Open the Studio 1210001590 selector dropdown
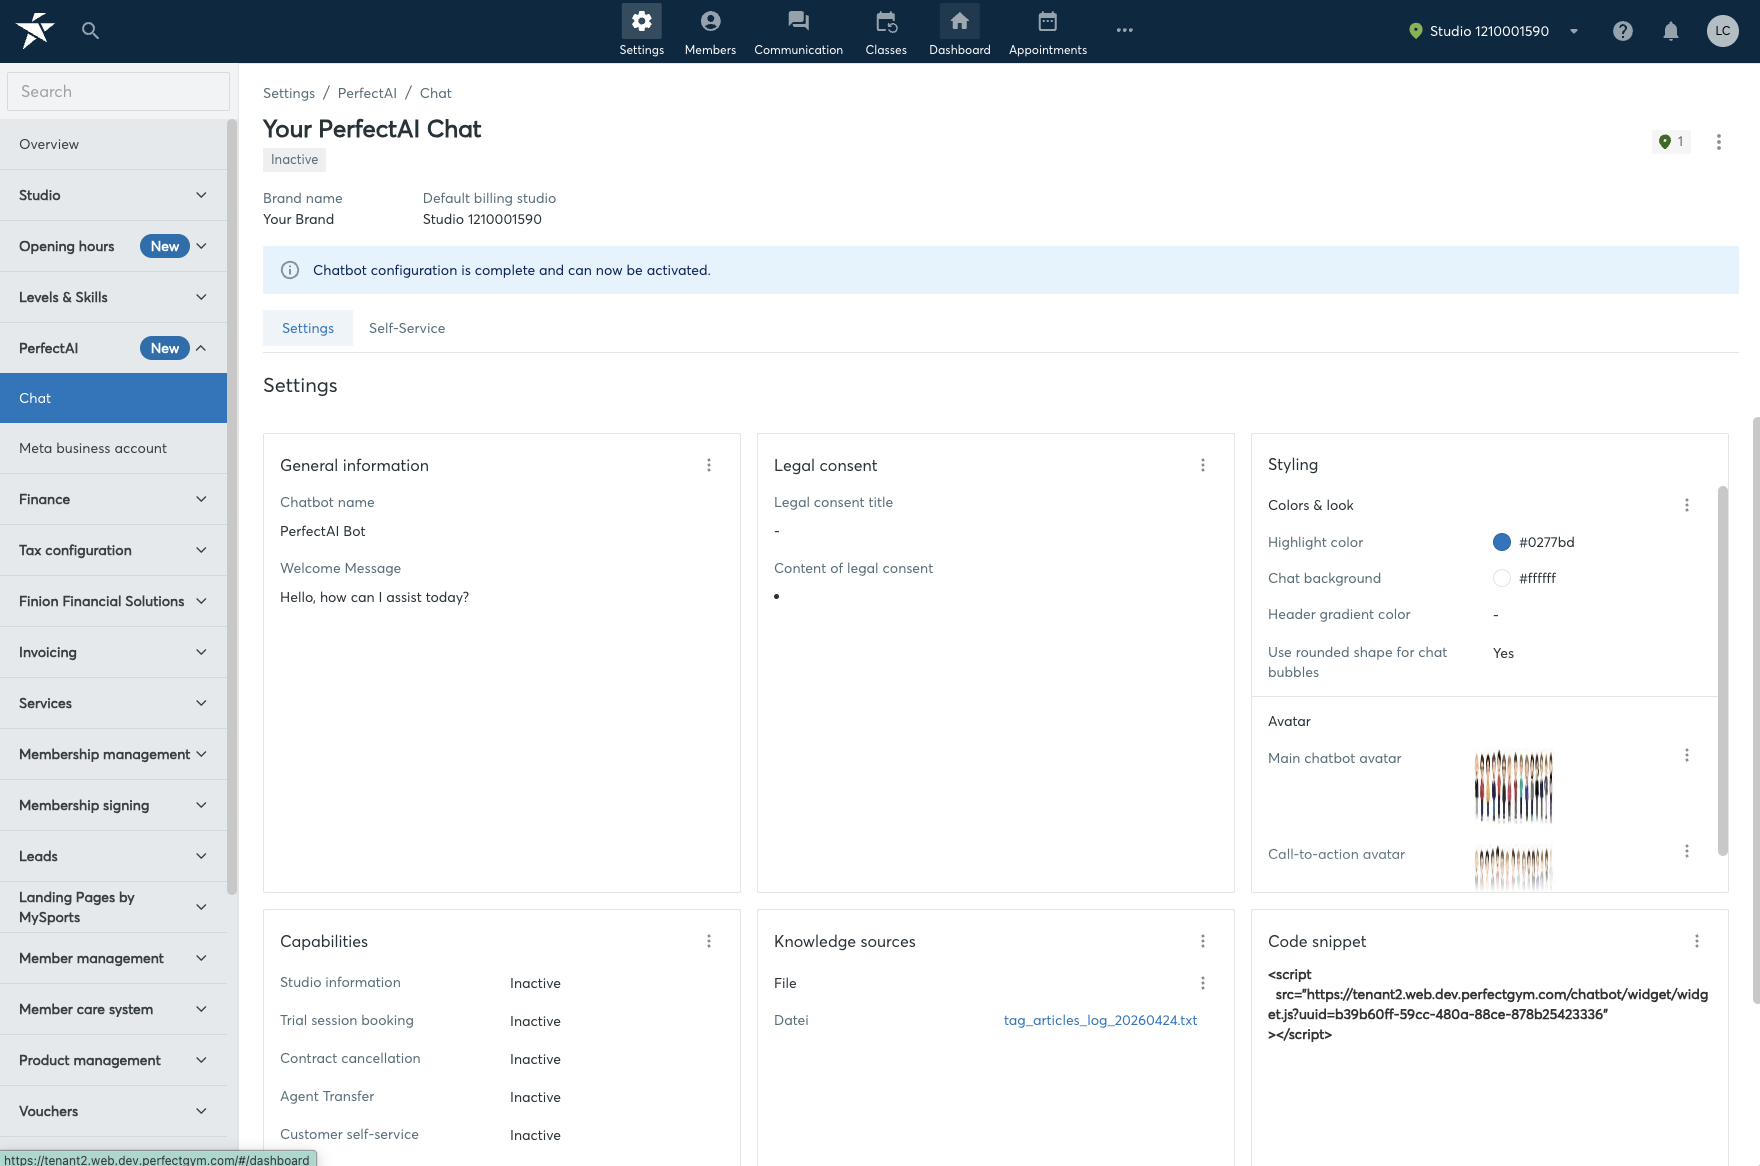Image resolution: width=1760 pixels, height=1166 pixels. (x=1493, y=31)
